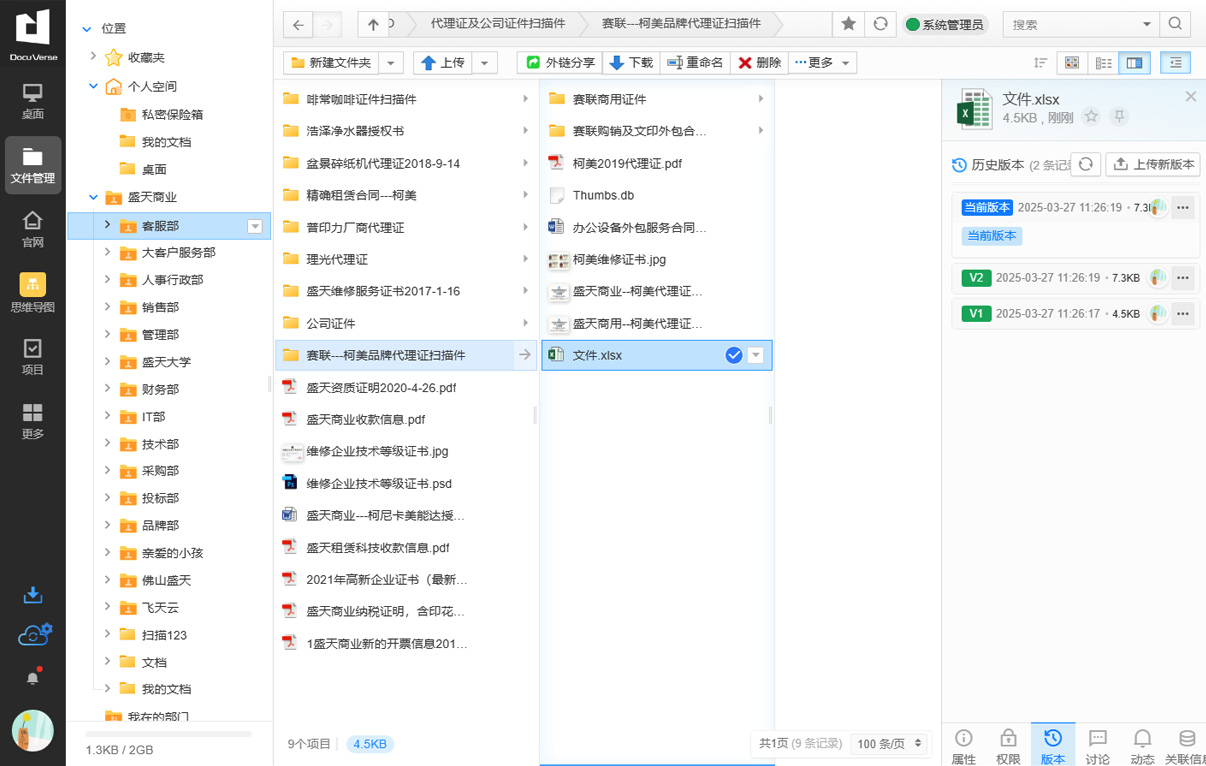Image resolution: width=1206 pixels, height=766 pixels.
Task: Click the search magnifier icon
Action: 1175,24
